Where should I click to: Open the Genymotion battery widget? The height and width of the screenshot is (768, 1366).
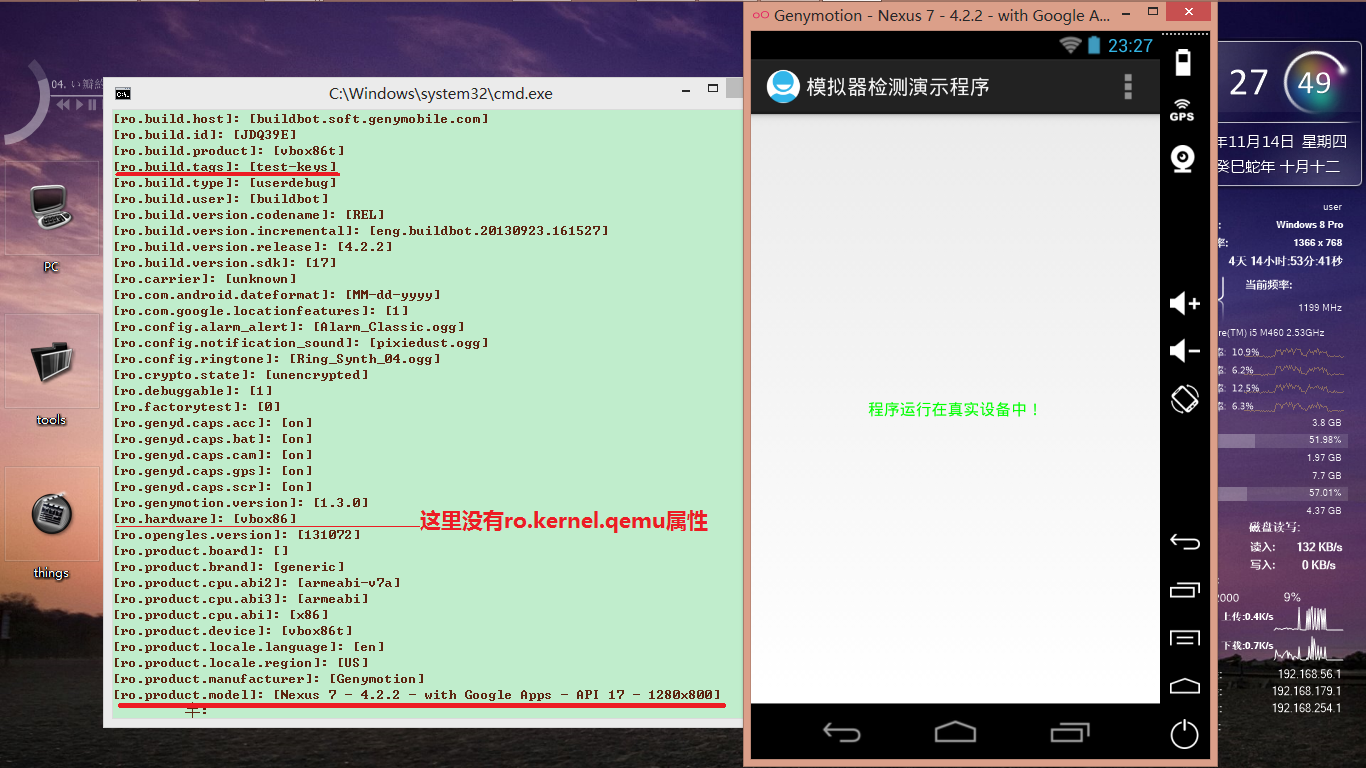[1184, 62]
